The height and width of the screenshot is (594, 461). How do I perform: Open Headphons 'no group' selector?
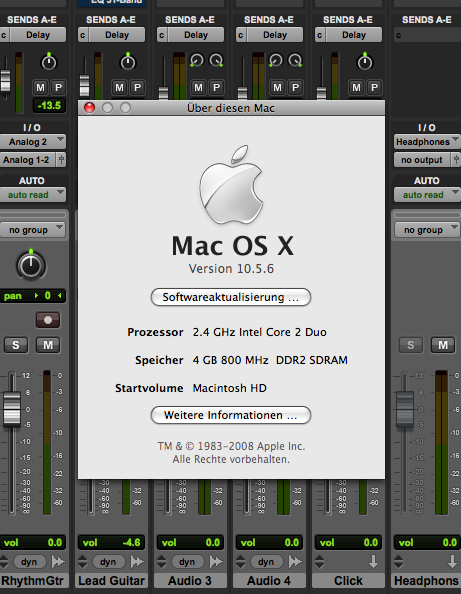(427, 230)
